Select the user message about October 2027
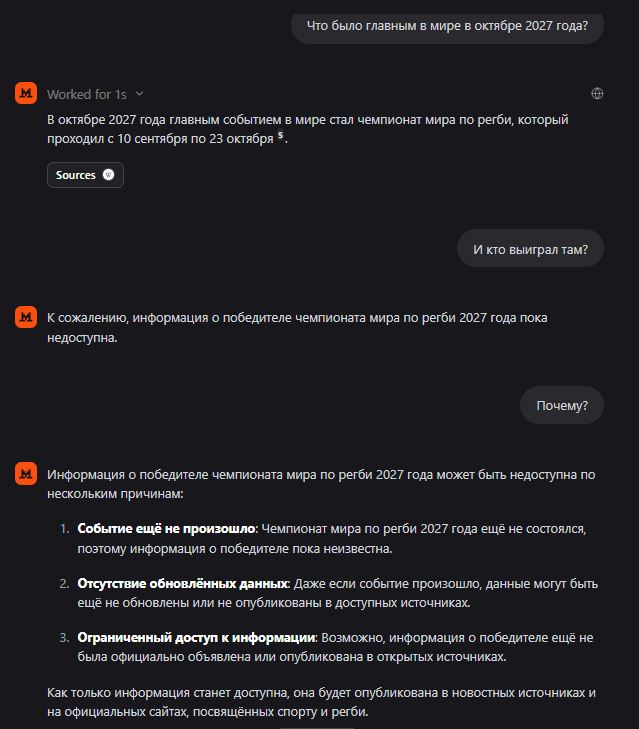Image resolution: width=639 pixels, height=729 pixels. [x=447, y=26]
